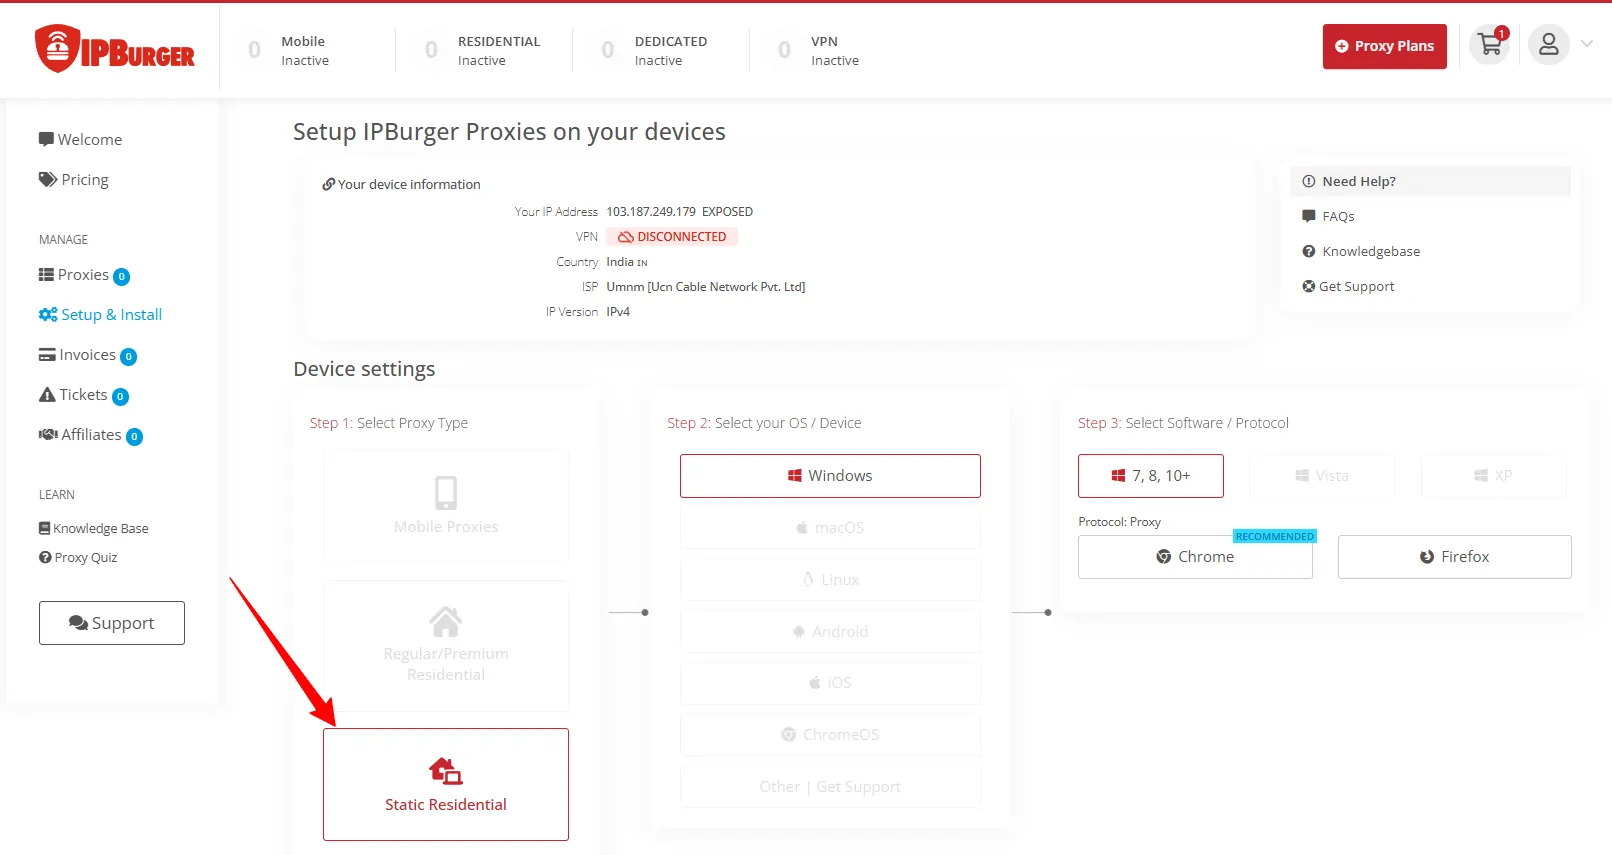The width and height of the screenshot is (1612, 855).
Task: Click the Affiliates count badge
Action: coord(134,437)
